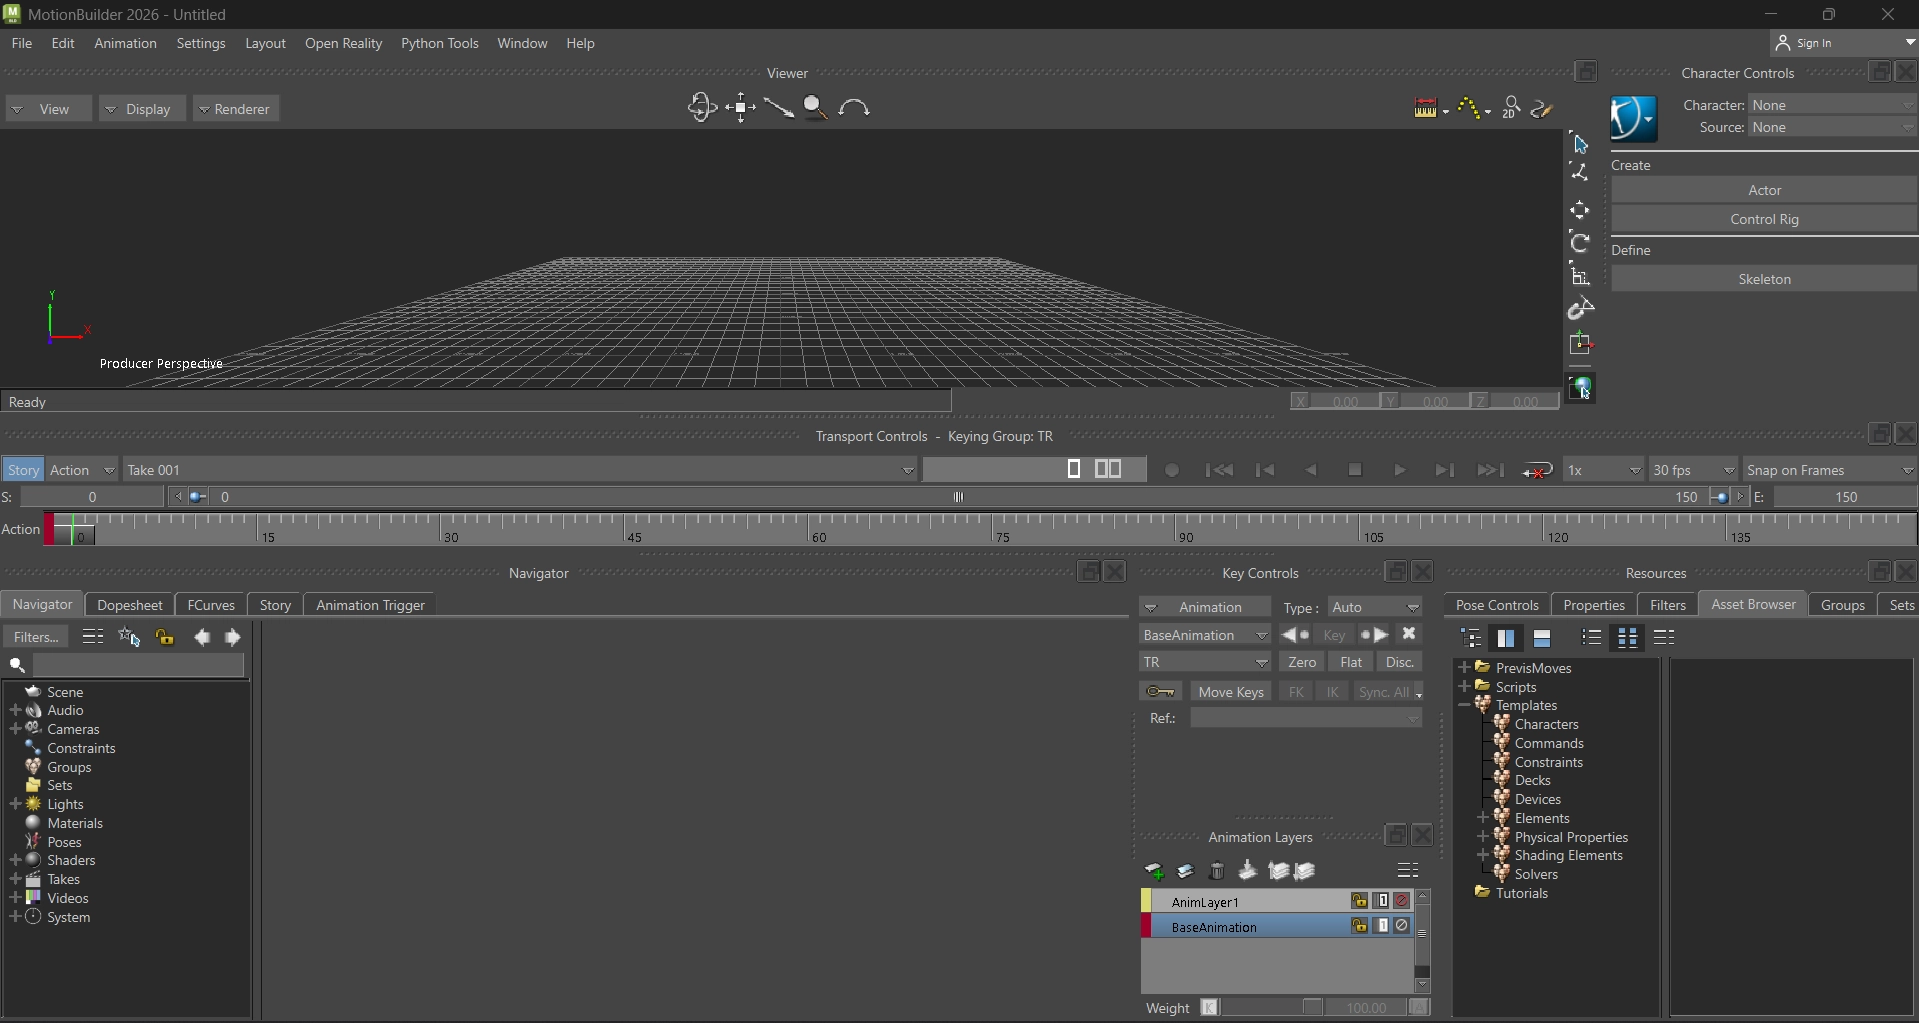The image size is (1919, 1023).
Task: Open the Python Tools menu
Action: point(439,43)
